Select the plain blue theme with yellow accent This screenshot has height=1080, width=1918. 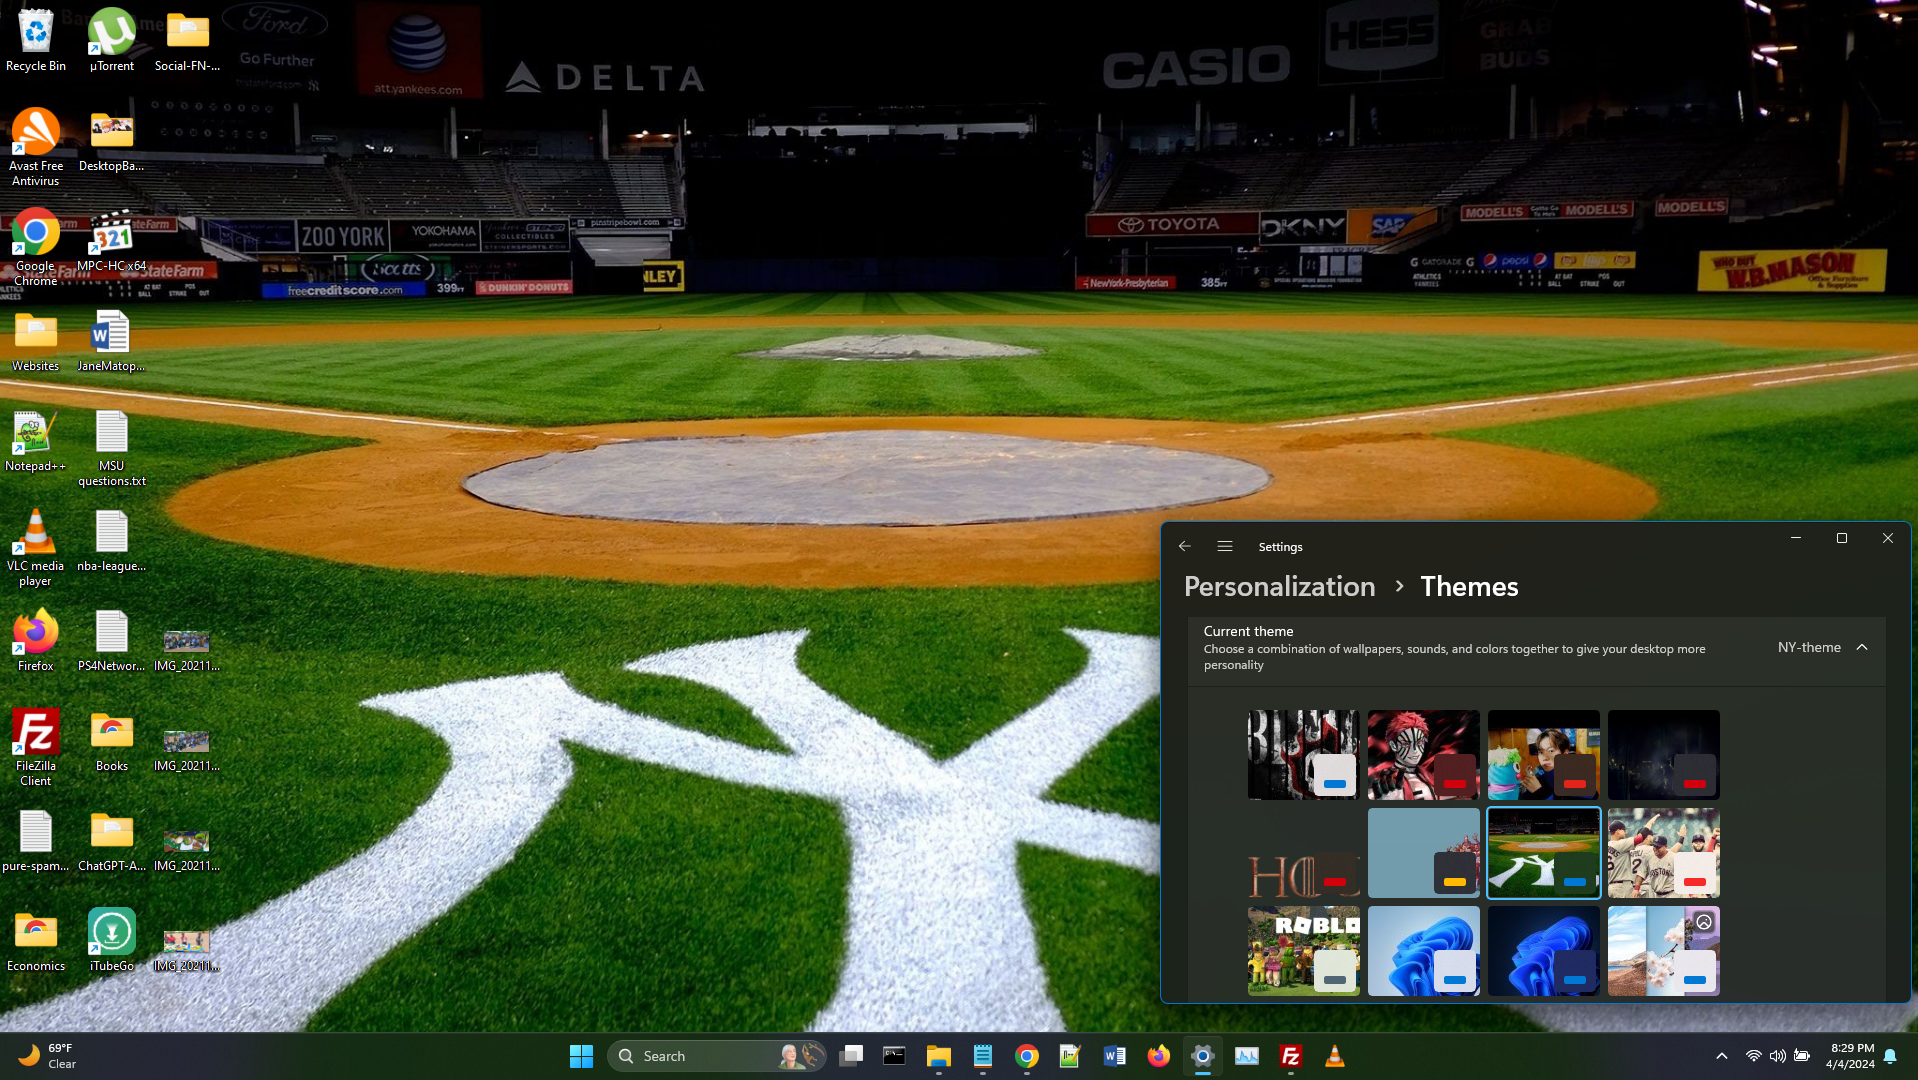[1423, 853]
